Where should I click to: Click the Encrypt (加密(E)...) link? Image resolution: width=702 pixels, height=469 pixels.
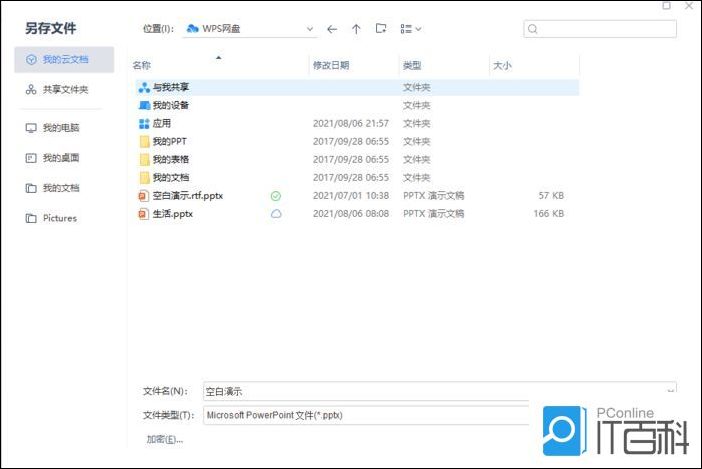pos(164,439)
